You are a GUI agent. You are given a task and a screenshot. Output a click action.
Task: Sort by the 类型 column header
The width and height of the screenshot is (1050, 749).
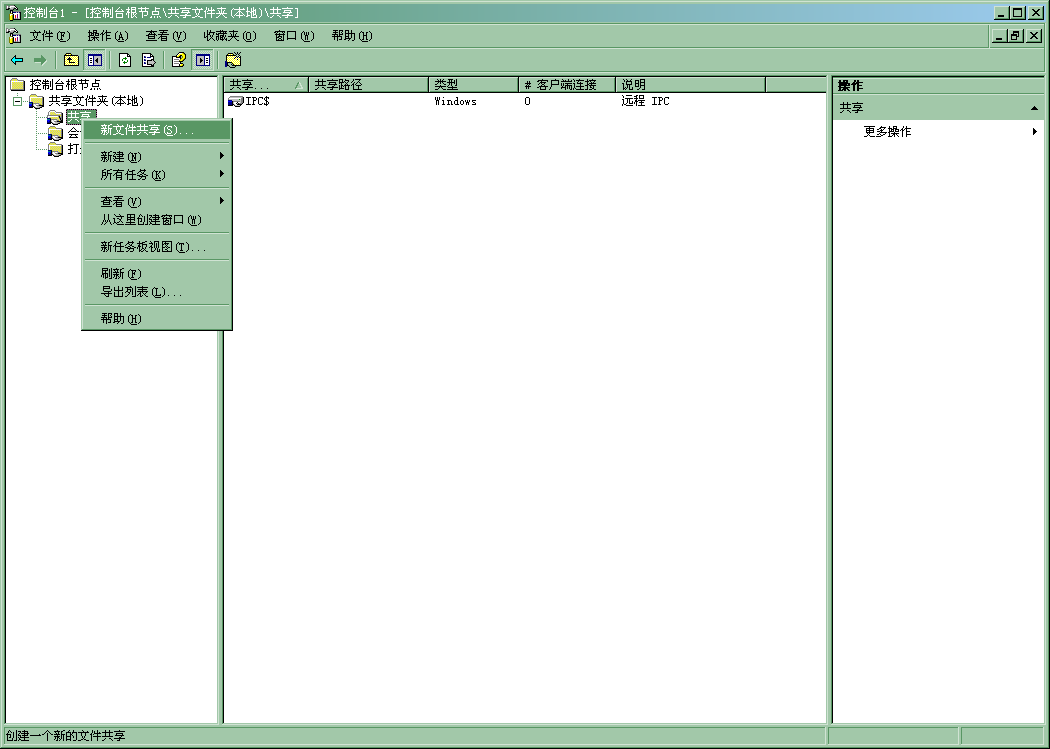tap(473, 84)
